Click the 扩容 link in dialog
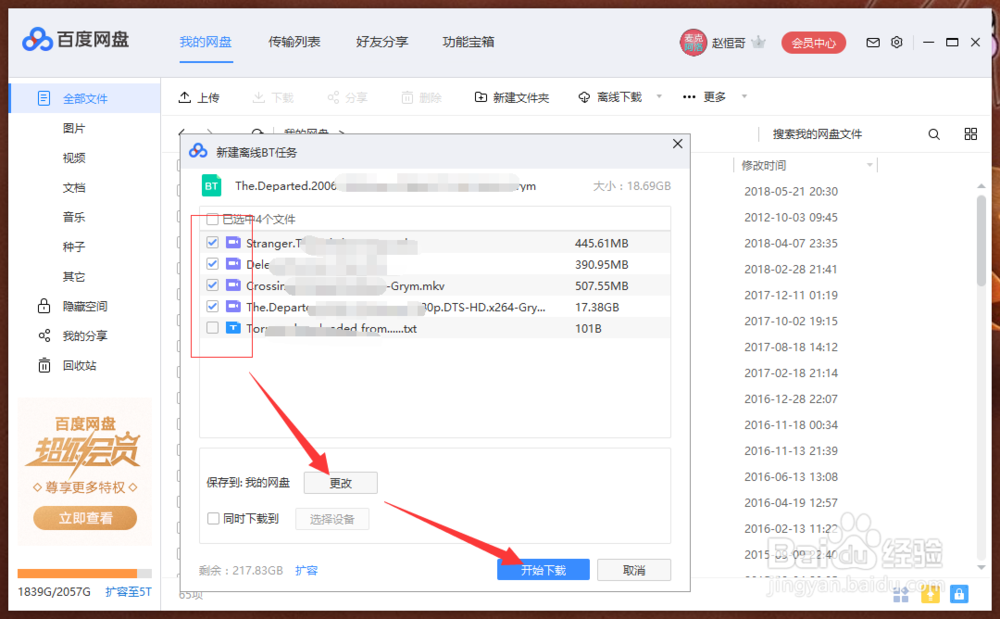Viewport: 1000px width, 619px height. click(x=306, y=571)
